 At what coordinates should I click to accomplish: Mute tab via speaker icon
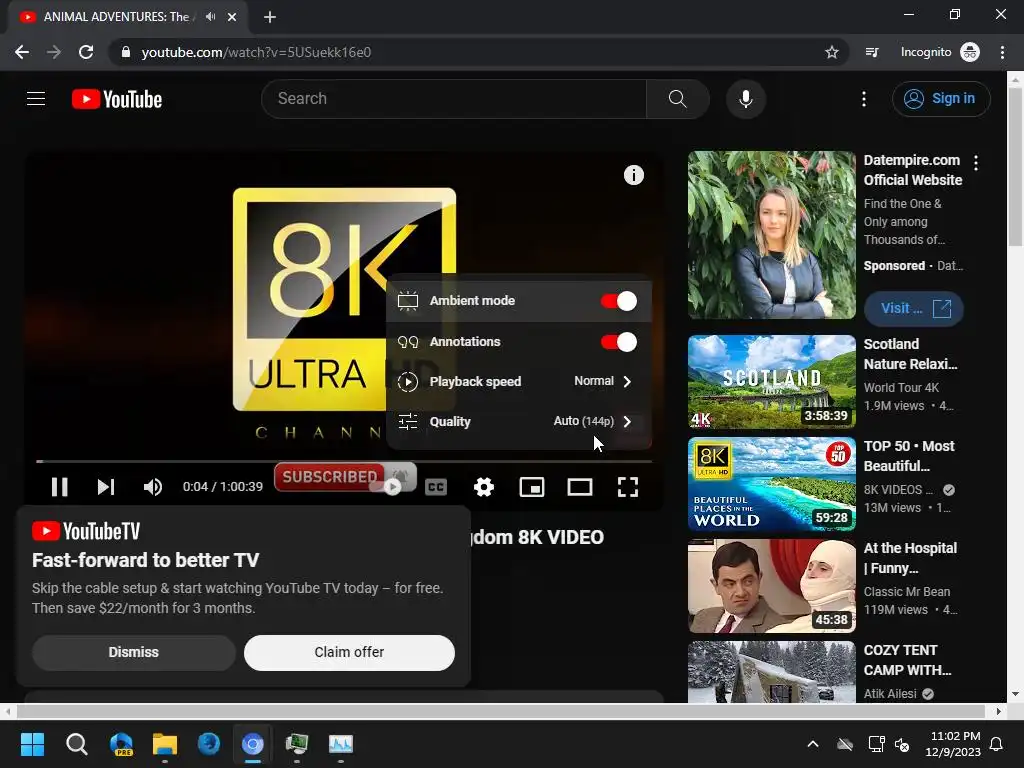click(x=210, y=17)
